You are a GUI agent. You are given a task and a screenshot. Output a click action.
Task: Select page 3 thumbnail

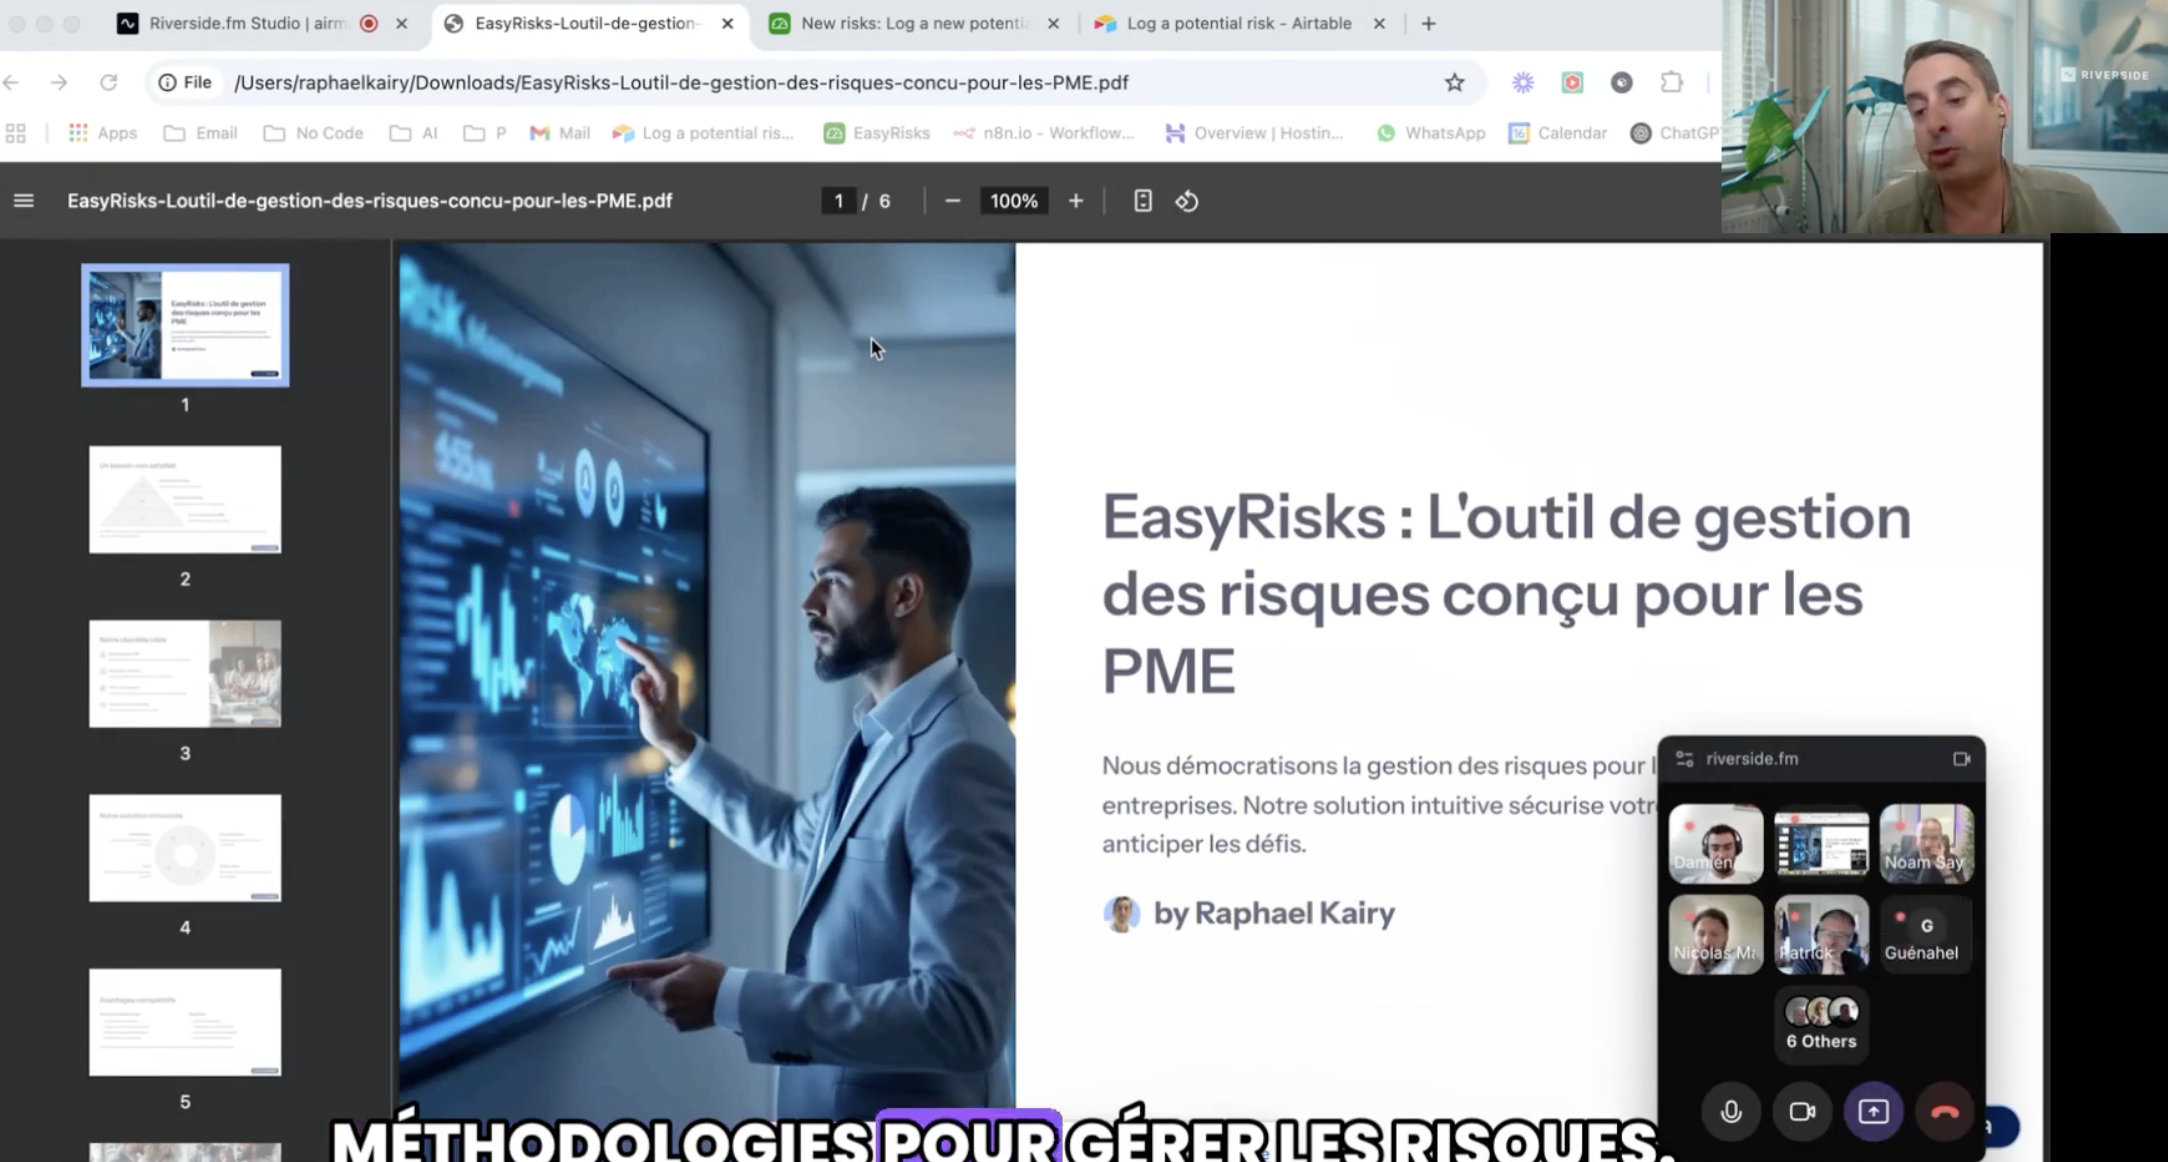point(185,673)
